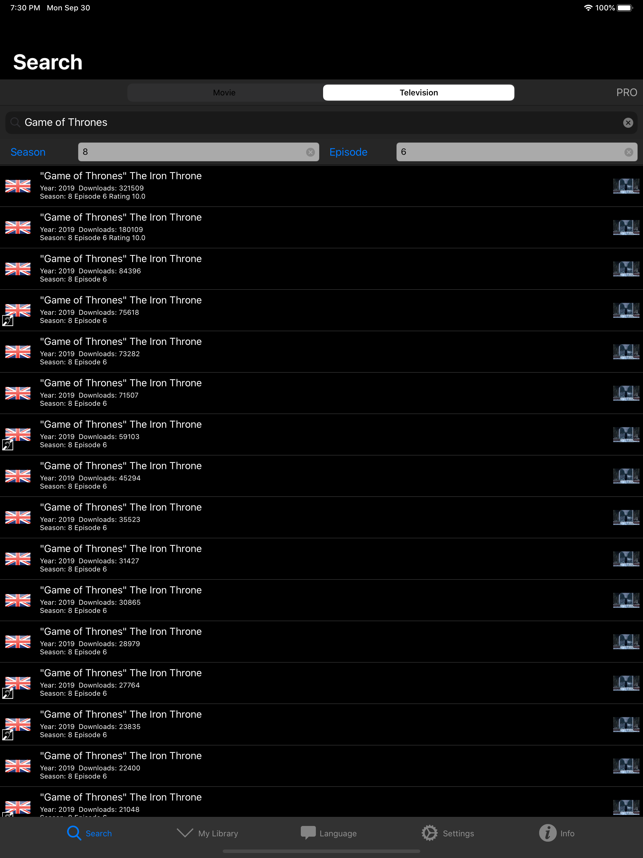Open the Settings tab
The height and width of the screenshot is (858, 643).
[x=448, y=833]
